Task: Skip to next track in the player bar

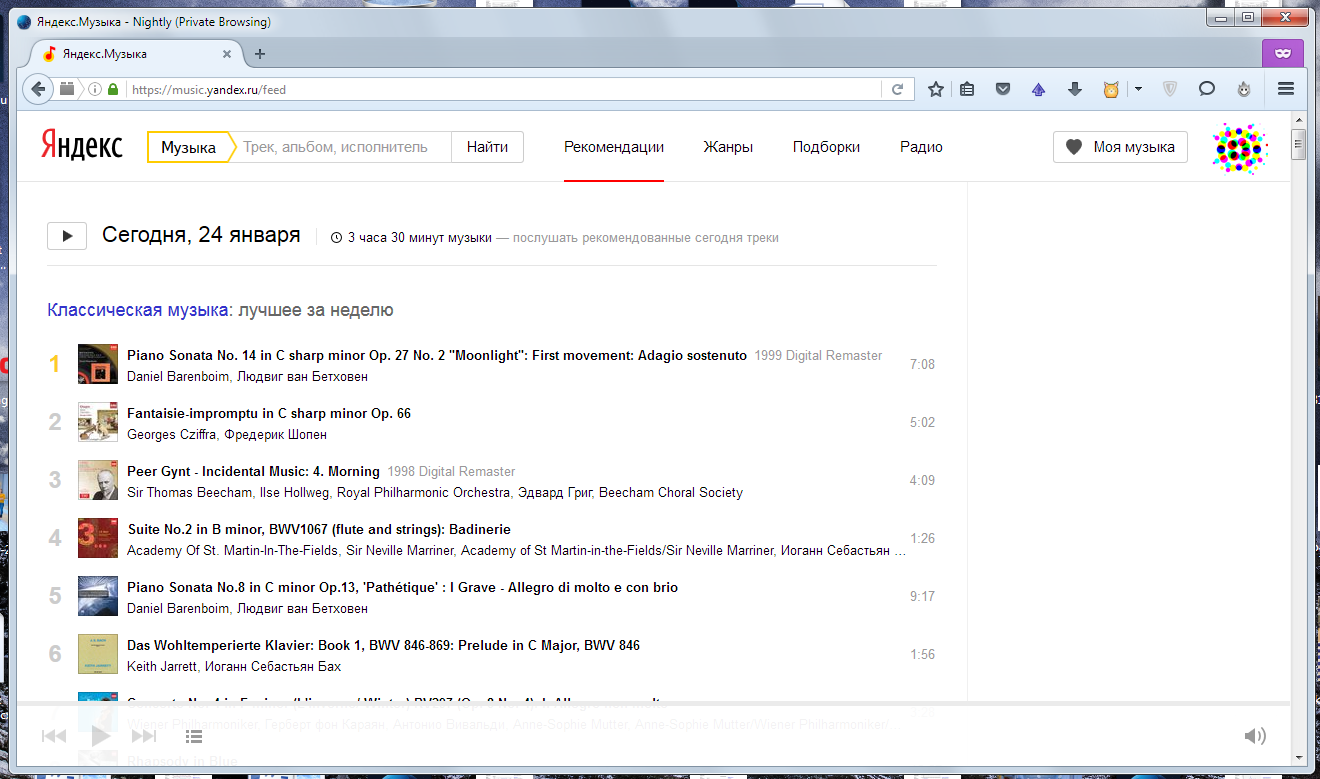Action: 144,736
